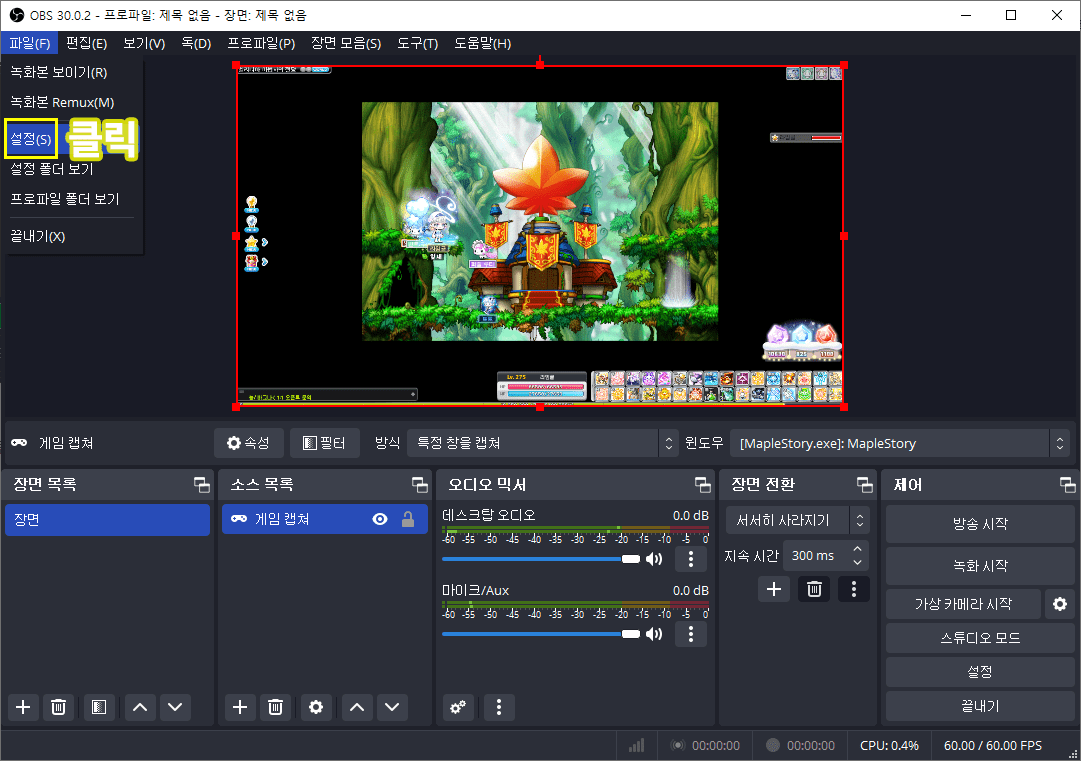This screenshot has width=1081, height=761.
Task: Open the 도움말(H) menu
Action: tap(482, 43)
